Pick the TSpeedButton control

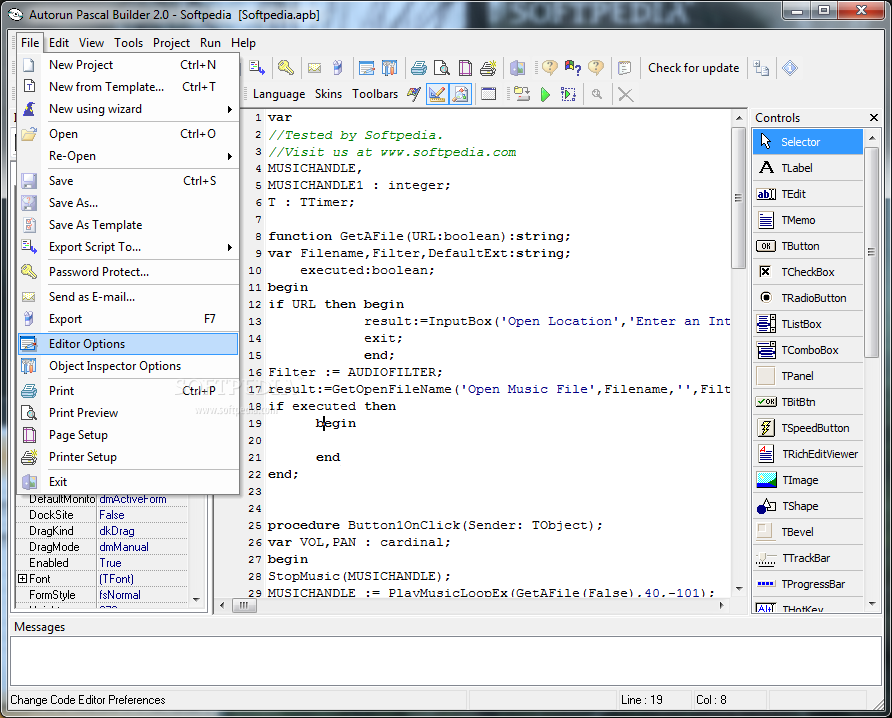(x=808, y=428)
